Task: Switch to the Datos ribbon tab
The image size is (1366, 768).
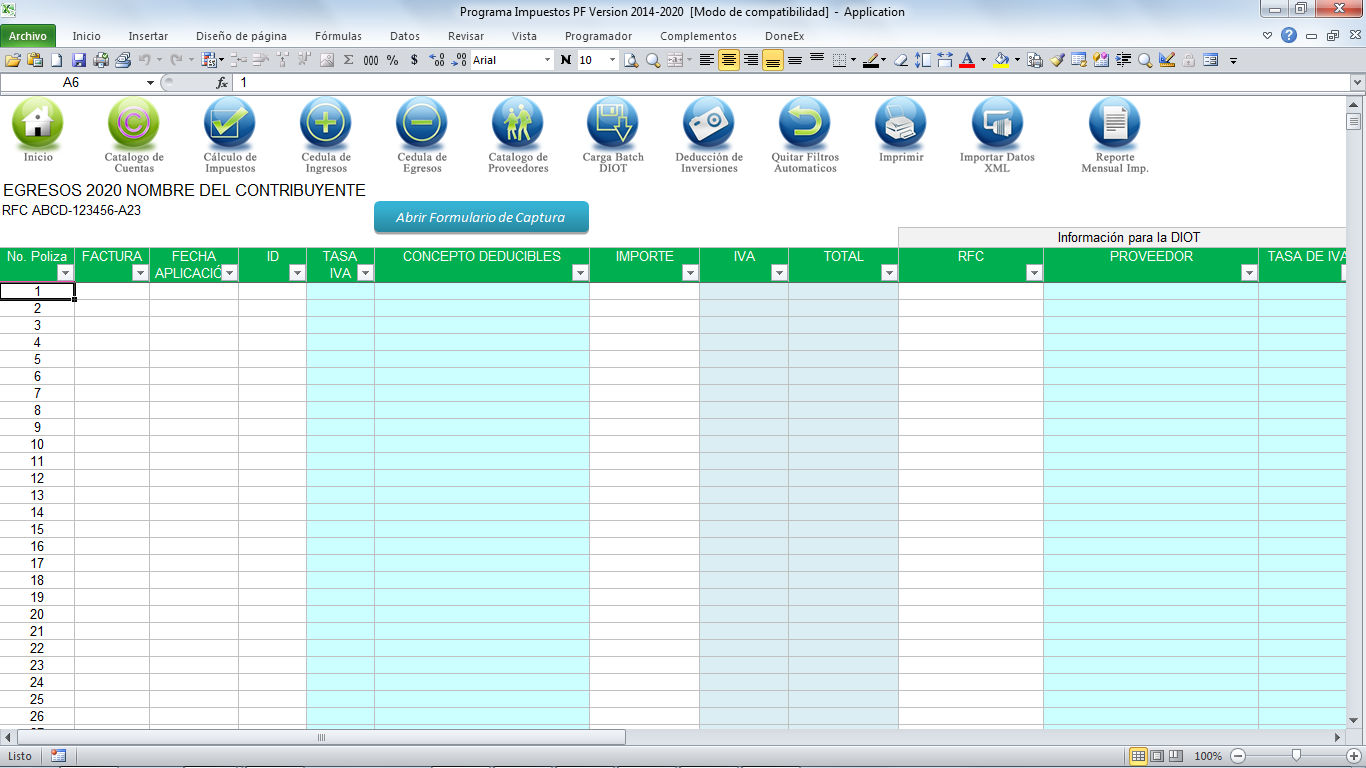Action: (x=405, y=36)
